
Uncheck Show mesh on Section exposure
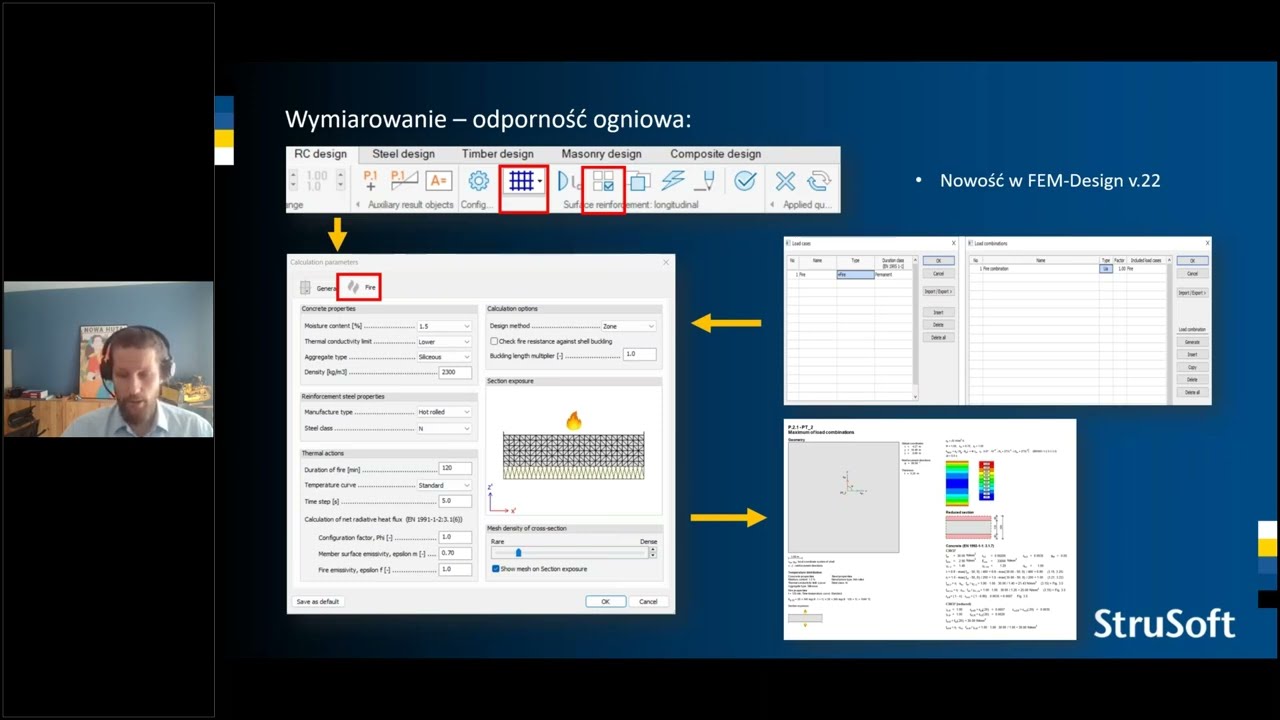[495, 569]
